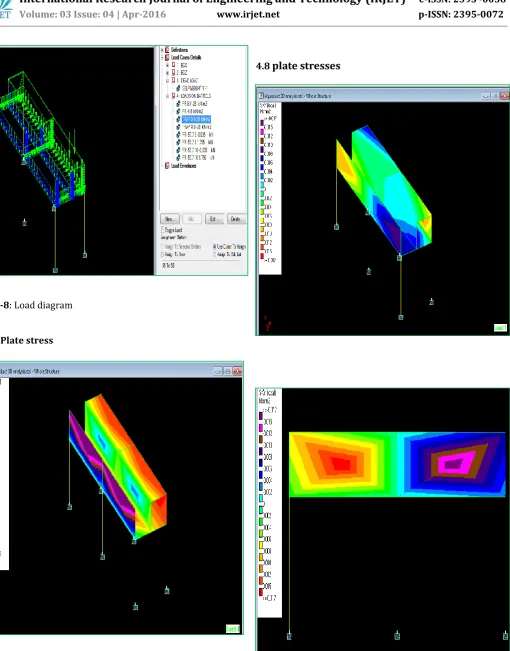Choose Assign To Selected Entities radio

(162, 247)
